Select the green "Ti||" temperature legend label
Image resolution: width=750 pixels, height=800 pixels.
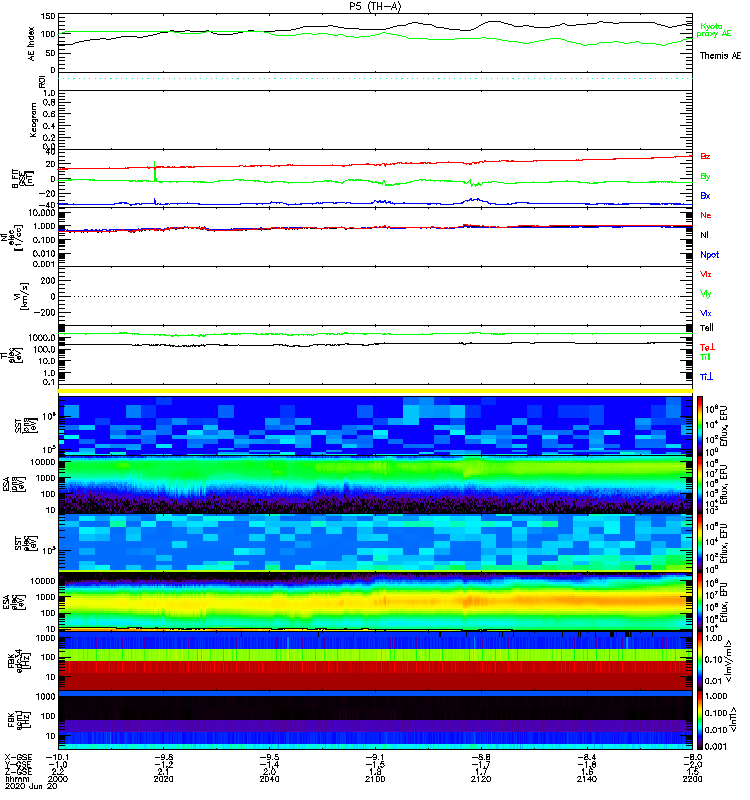pos(705,357)
